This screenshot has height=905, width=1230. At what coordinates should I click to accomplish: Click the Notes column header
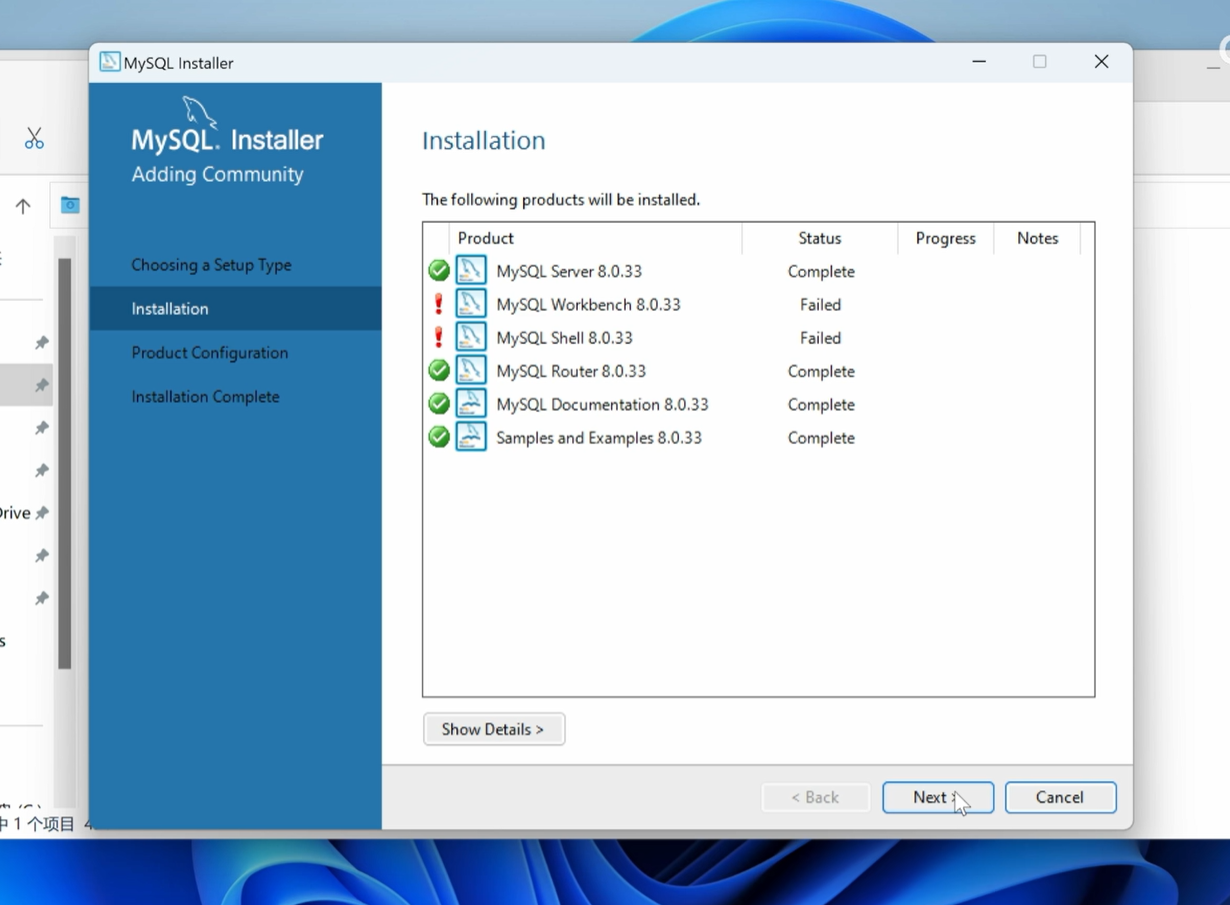click(x=1037, y=238)
